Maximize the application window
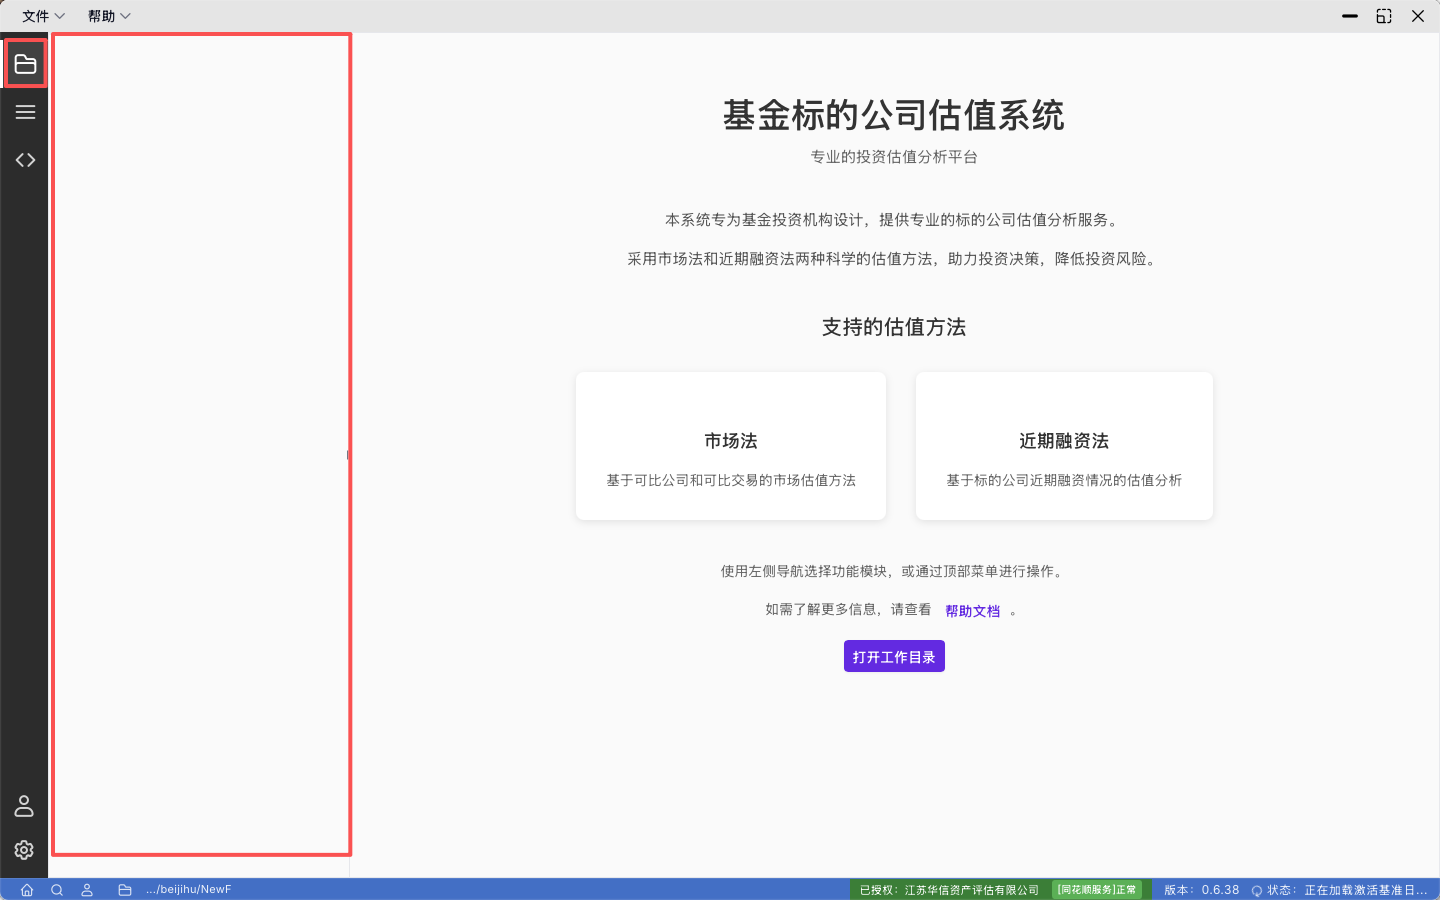This screenshot has width=1440, height=900. tap(1384, 16)
